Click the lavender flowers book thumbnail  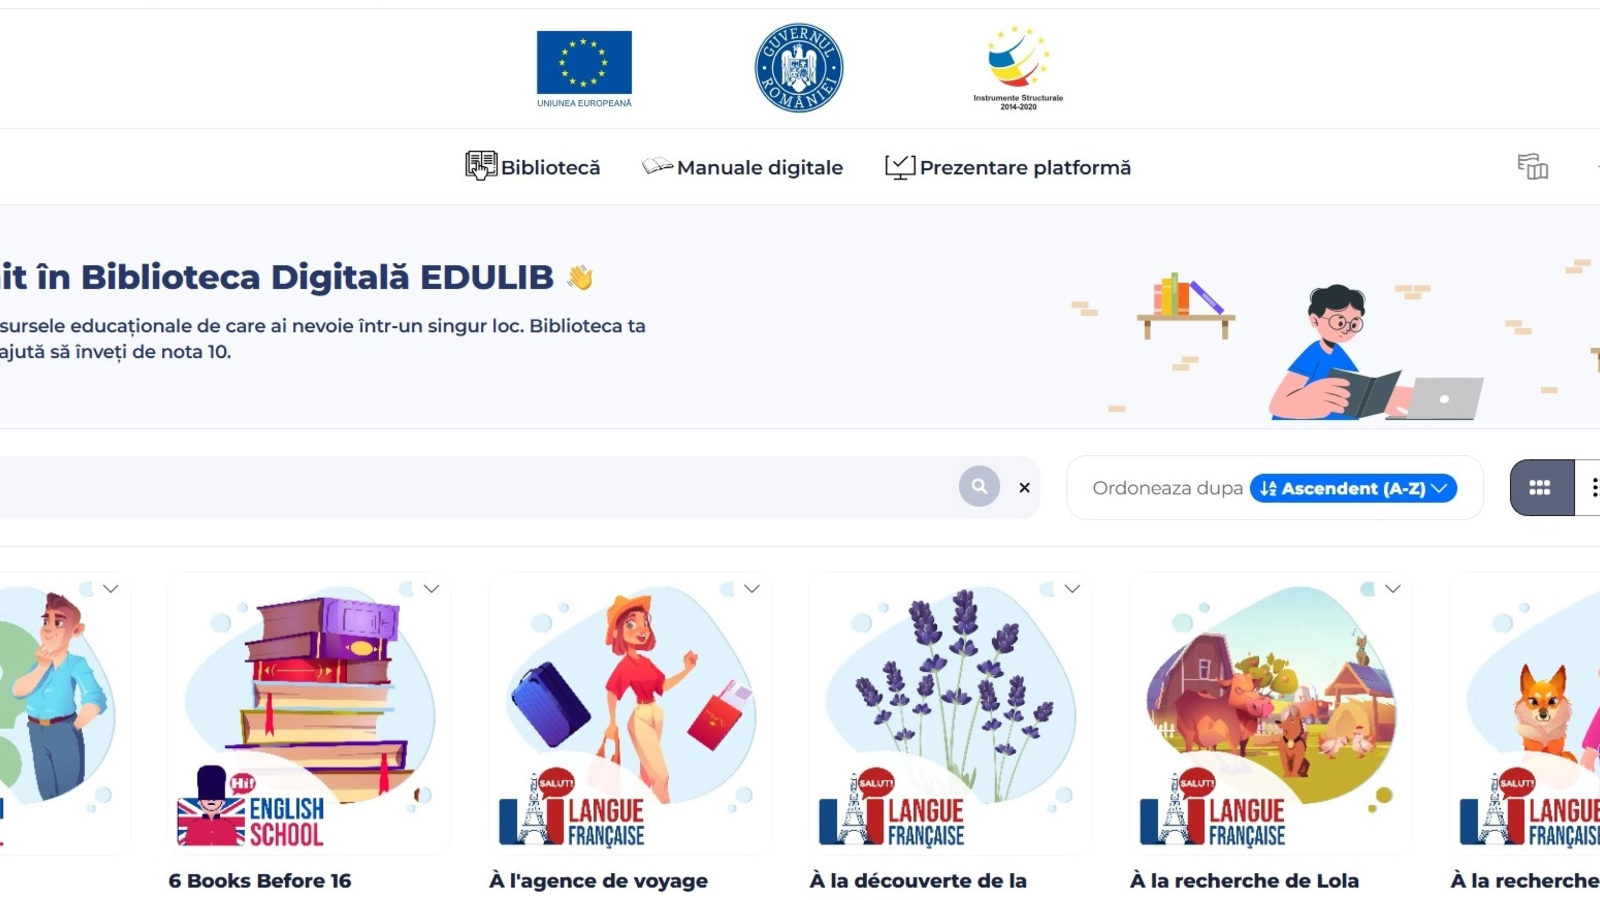[x=950, y=714]
